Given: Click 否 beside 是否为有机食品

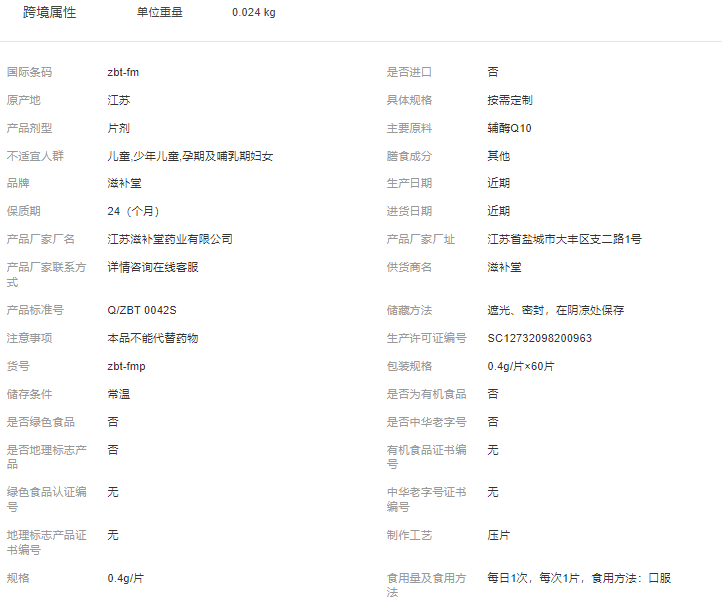Looking at the screenshot, I should pyautogui.click(x=493, y=394).
